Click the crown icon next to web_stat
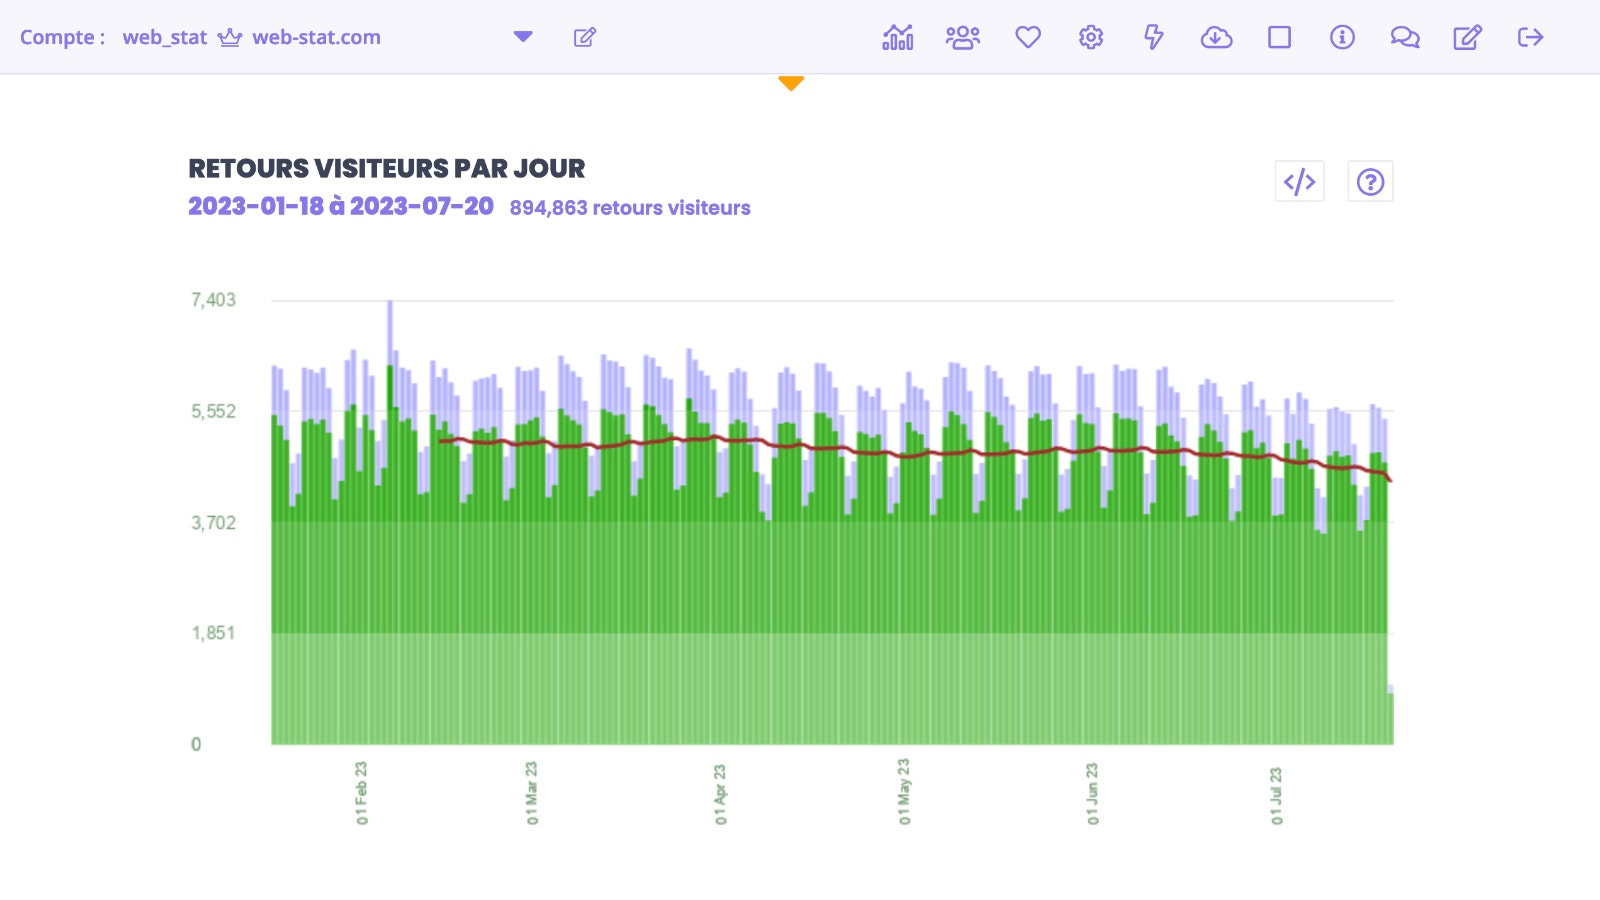The width and height of the screenshot is (1600, 900). [x=230, y=37]
